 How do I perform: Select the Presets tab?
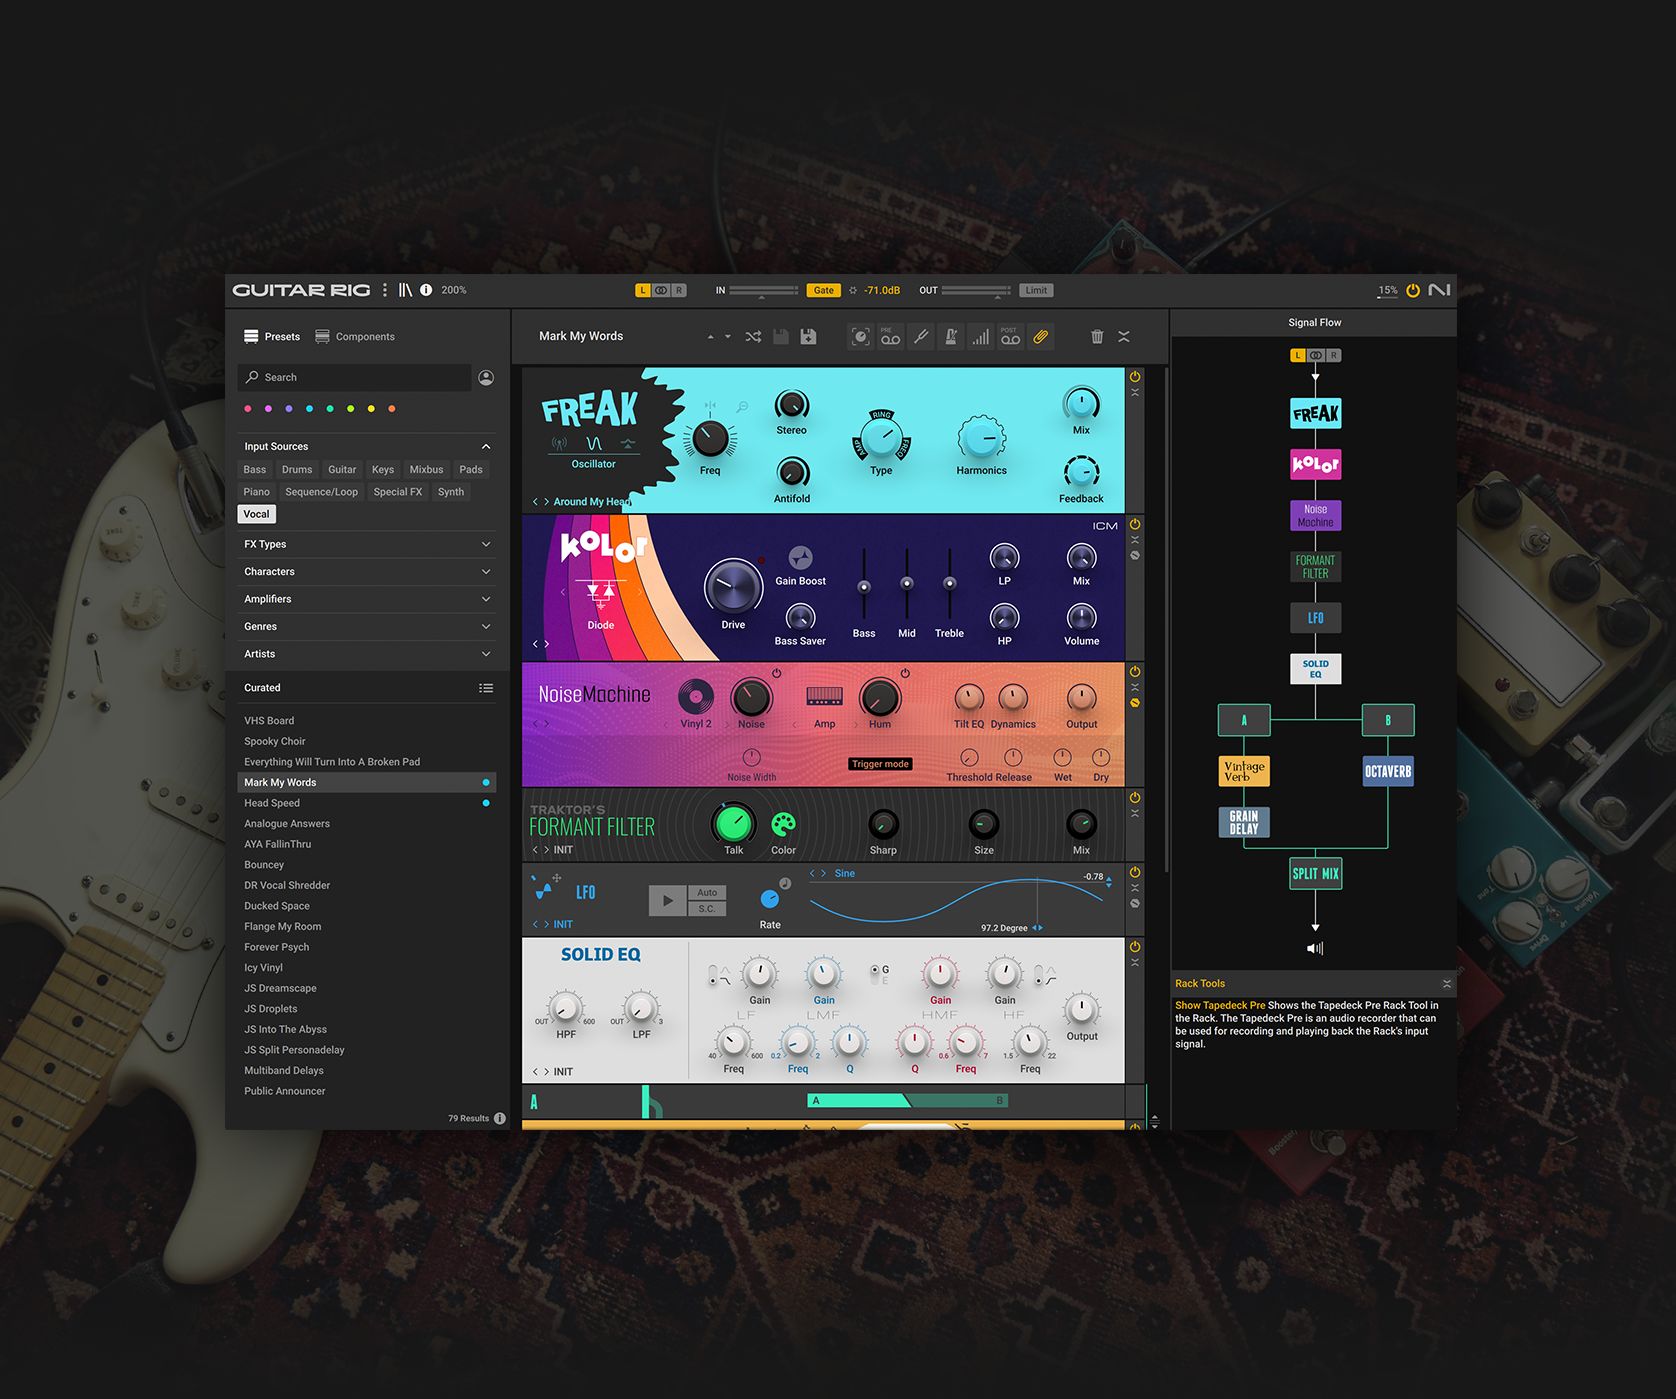coord(272,337)
